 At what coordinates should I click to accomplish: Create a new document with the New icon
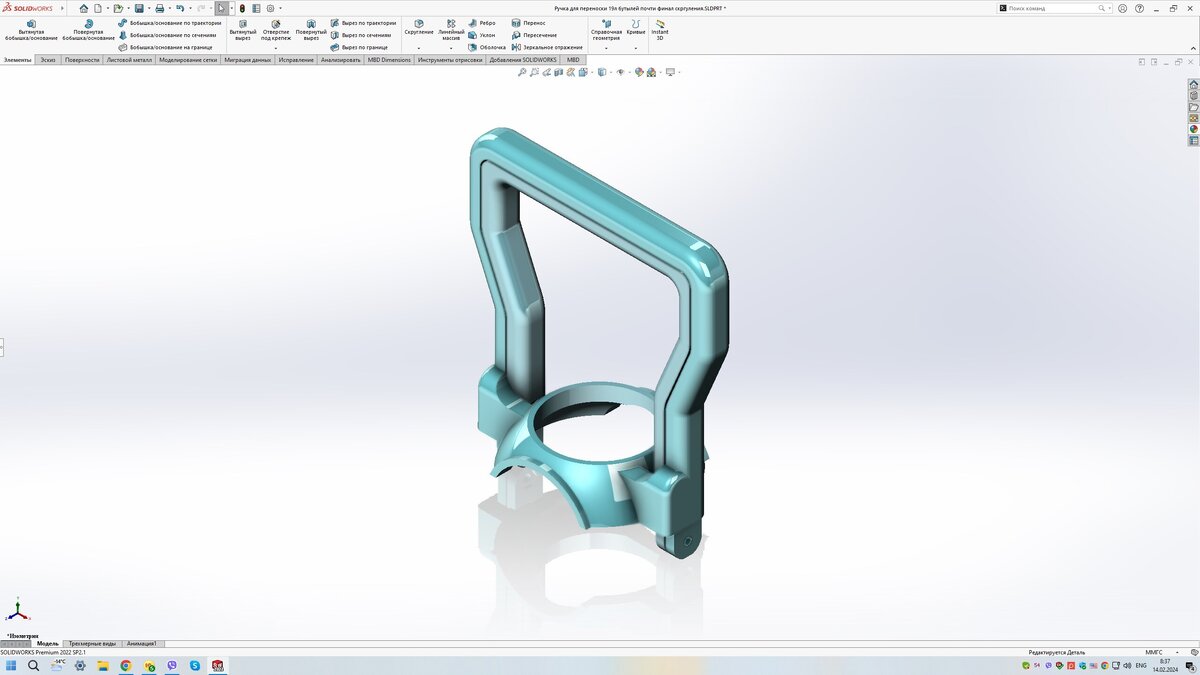click(x=98, y=8)
